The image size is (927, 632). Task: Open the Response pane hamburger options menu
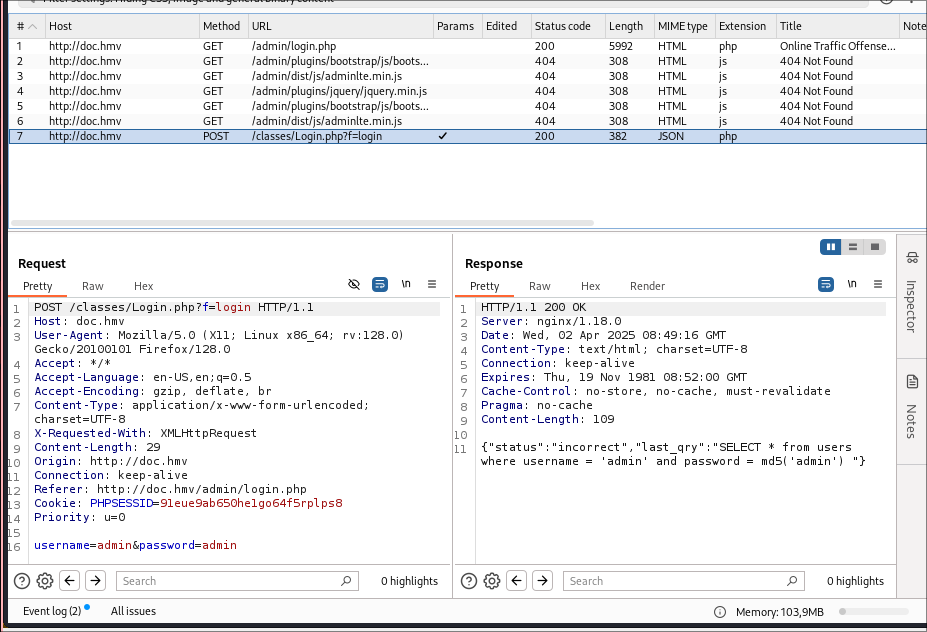(x=879, y=284)
